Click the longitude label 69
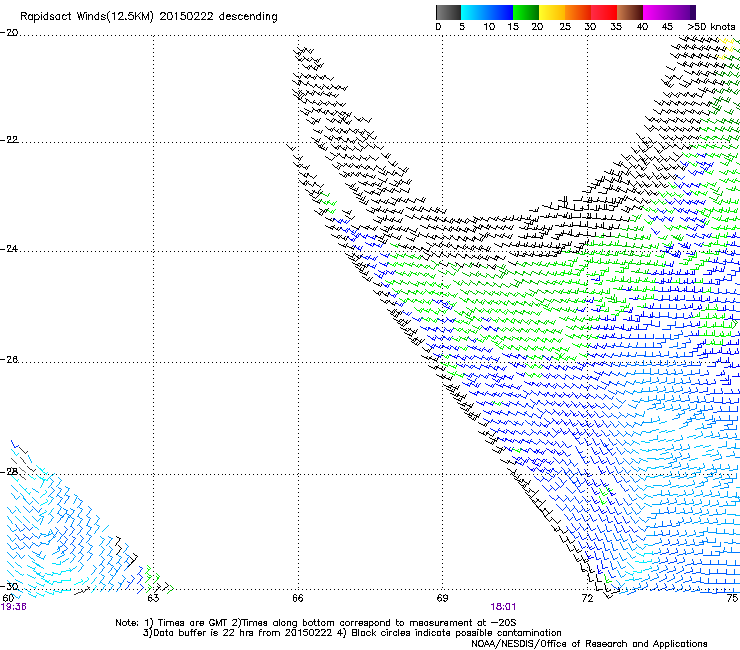 pyautogui.click(x=442, y=598)
